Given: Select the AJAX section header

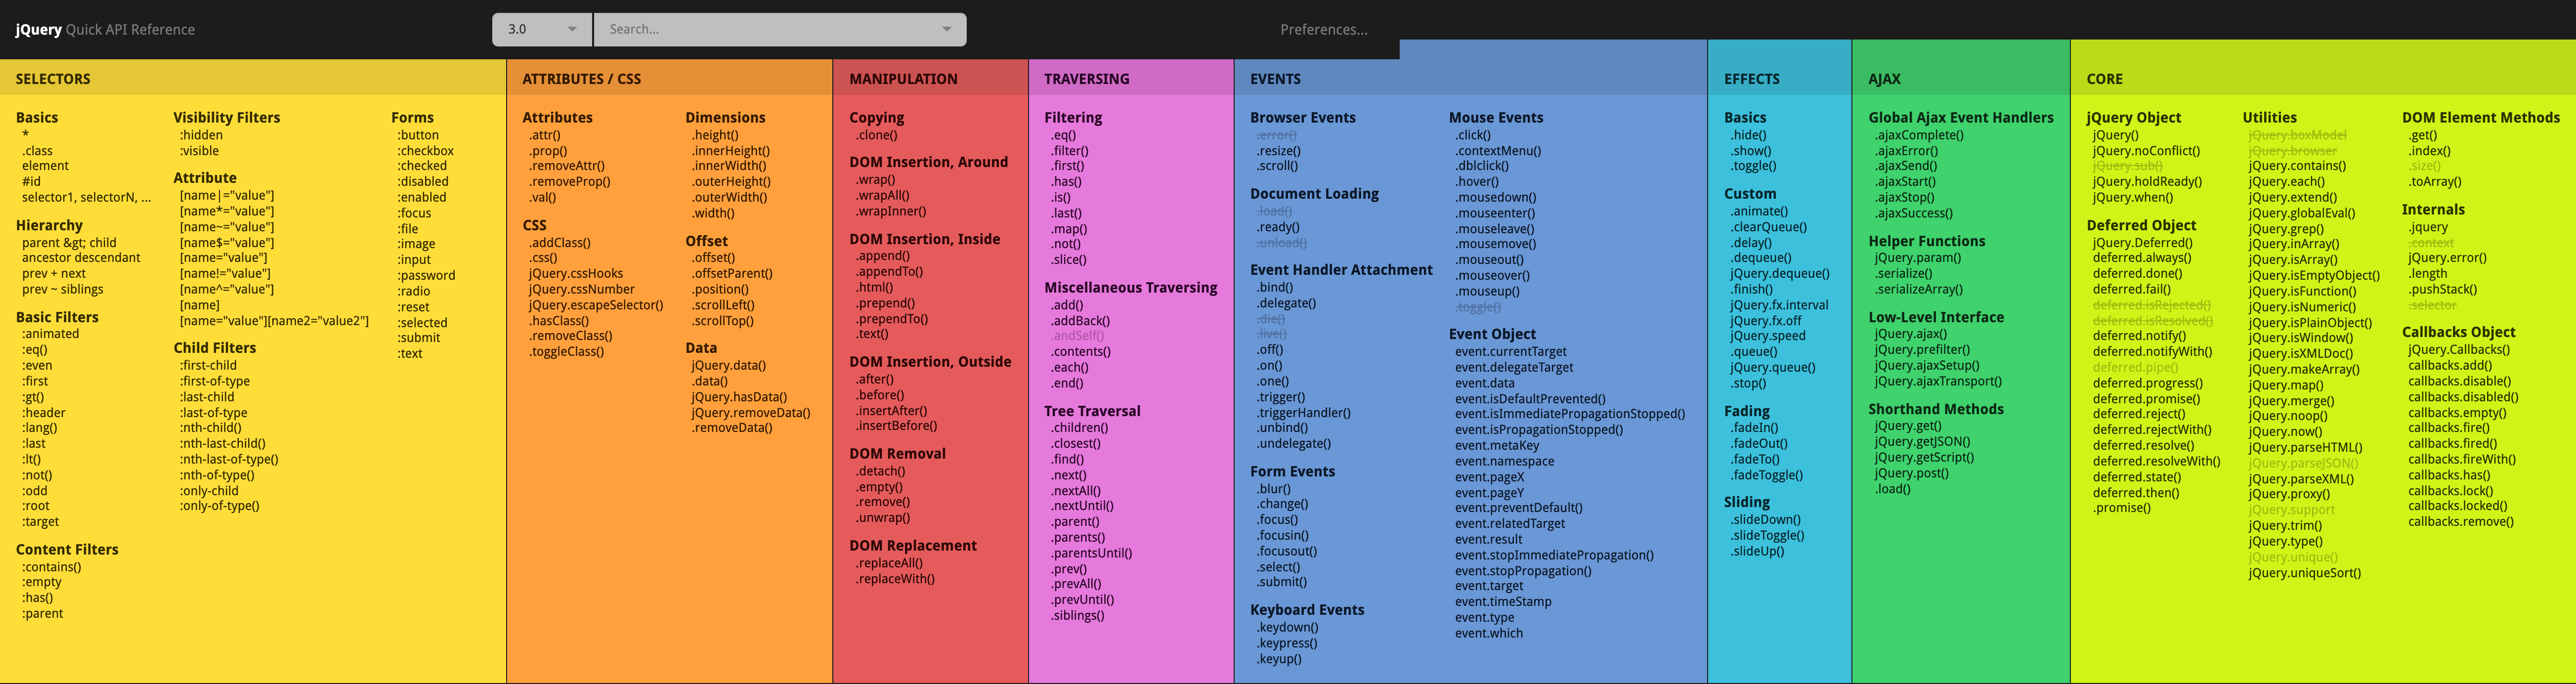Looking at the screenshot, I should point(1884,79).
